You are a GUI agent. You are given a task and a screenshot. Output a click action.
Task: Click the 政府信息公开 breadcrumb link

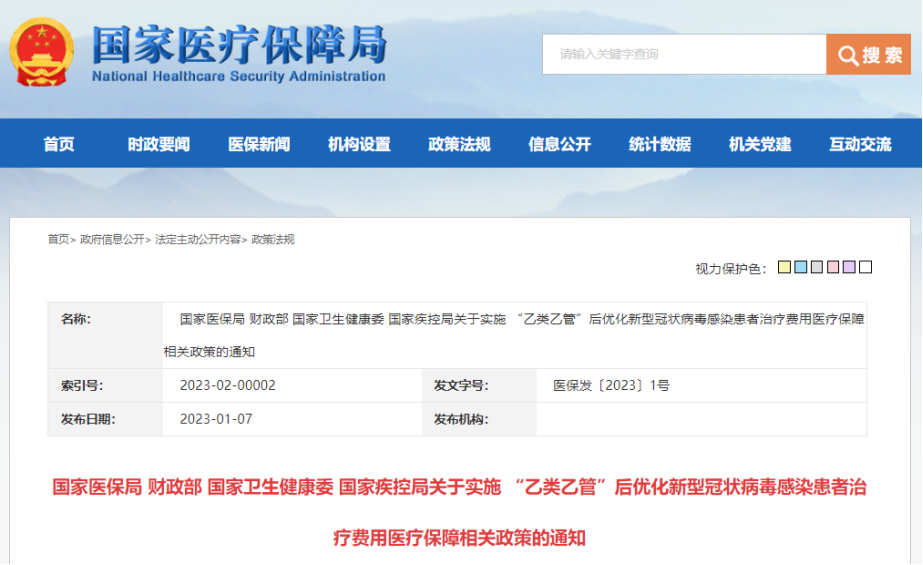pos(112,239)
